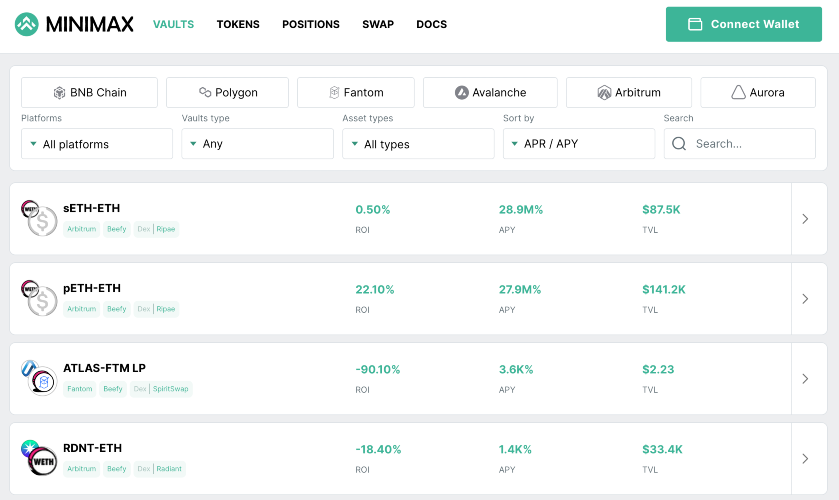The height and width of the screenshot is (500, 839).
Task: Enable the Avalanche chain filter
Action: coord(490,92)
